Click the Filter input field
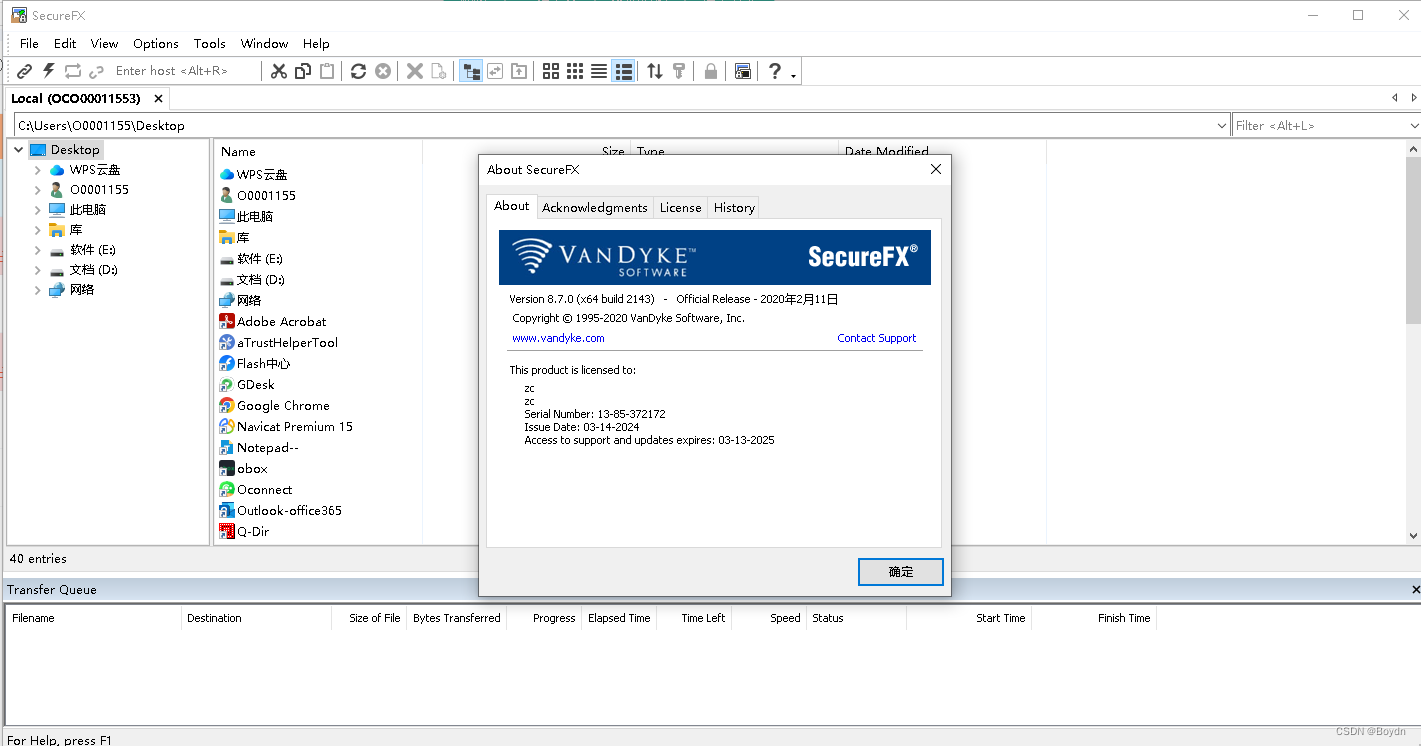 pos(1319,126)
